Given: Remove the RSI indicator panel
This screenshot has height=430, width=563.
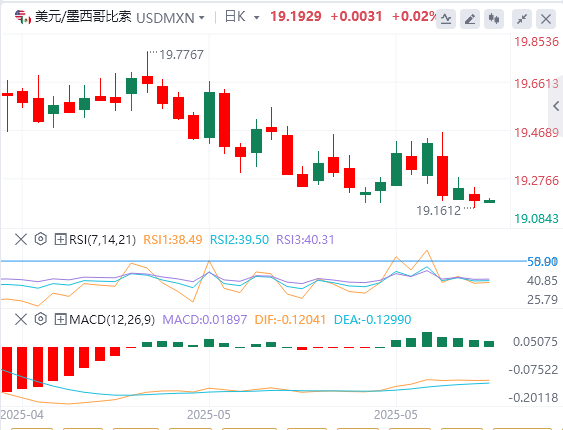Looking at the screenshot, I should pos(21,239).
